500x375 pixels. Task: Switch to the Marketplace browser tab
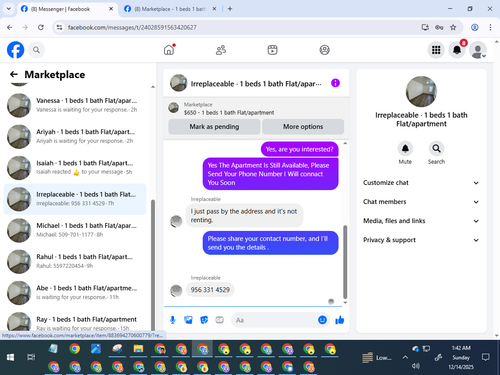(x=170, y=9)
